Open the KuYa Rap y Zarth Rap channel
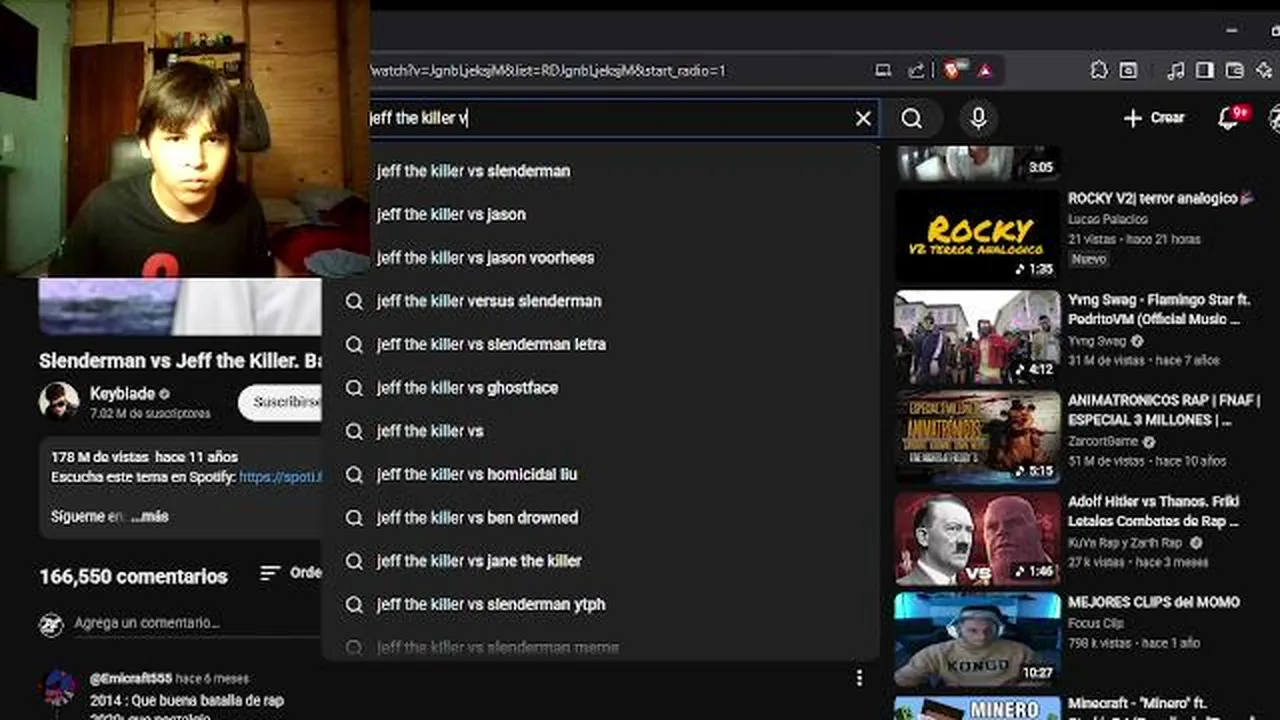 click(x=1125, y=543)
